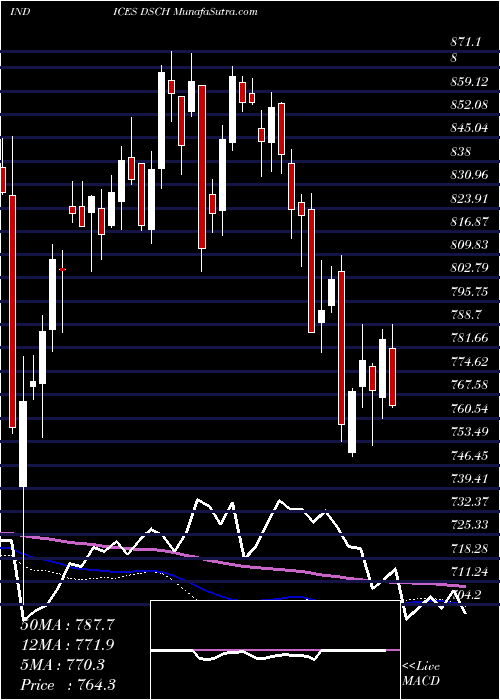The image size is (500, 700).
Task: Click the 845.04 price axis label
Action: (469, 129)
